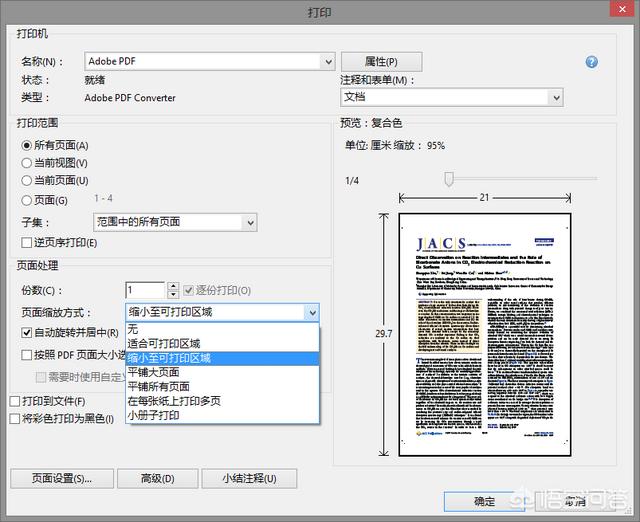The image size is (640, 522).
Task: Click the preview page slider handle
Action: point(449,179)
